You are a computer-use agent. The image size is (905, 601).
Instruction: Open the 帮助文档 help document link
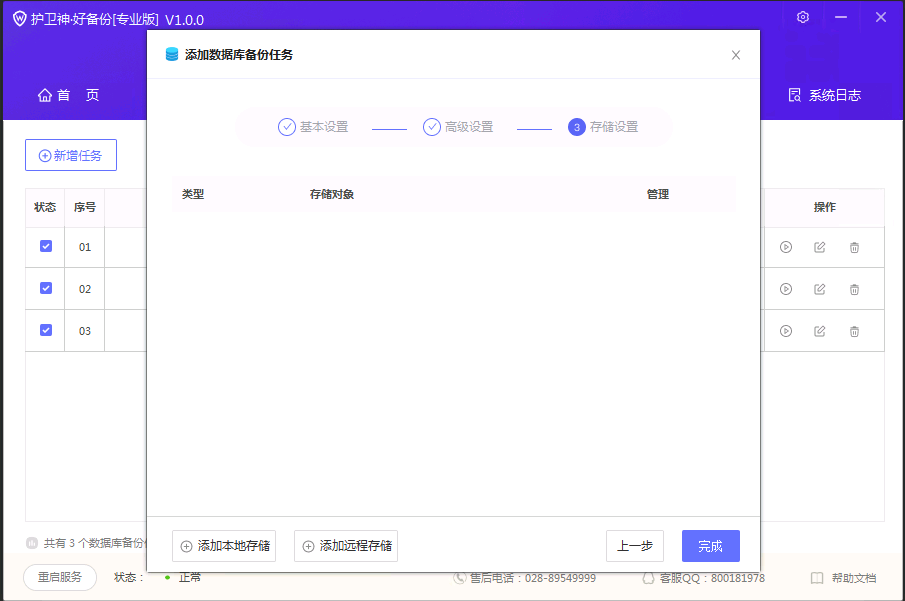coord(843,578)
